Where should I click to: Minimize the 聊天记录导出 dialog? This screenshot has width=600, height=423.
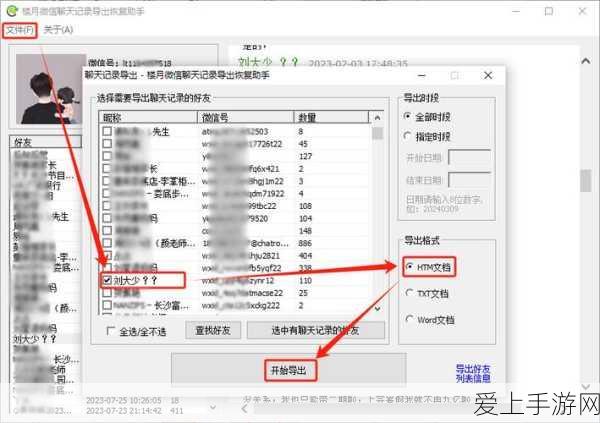(x=422, y=75)
